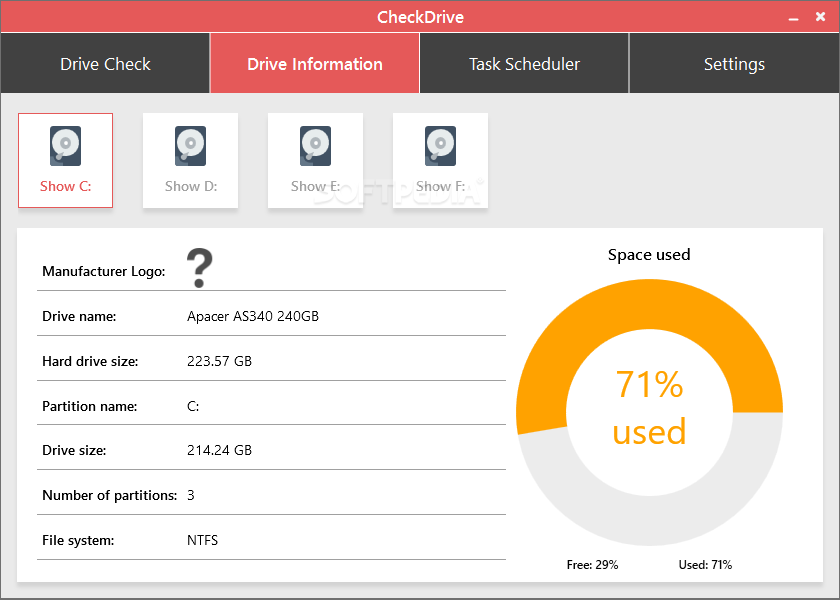This screenshot has width=840, height=600.
Task: Switch to the Drive Check tab
Action: point(105,63)
